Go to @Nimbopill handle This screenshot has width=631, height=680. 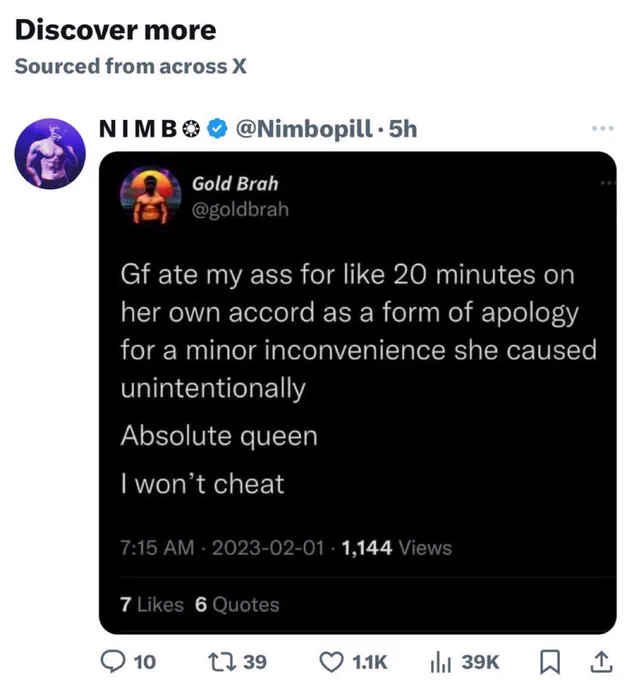tap(304, 129)
